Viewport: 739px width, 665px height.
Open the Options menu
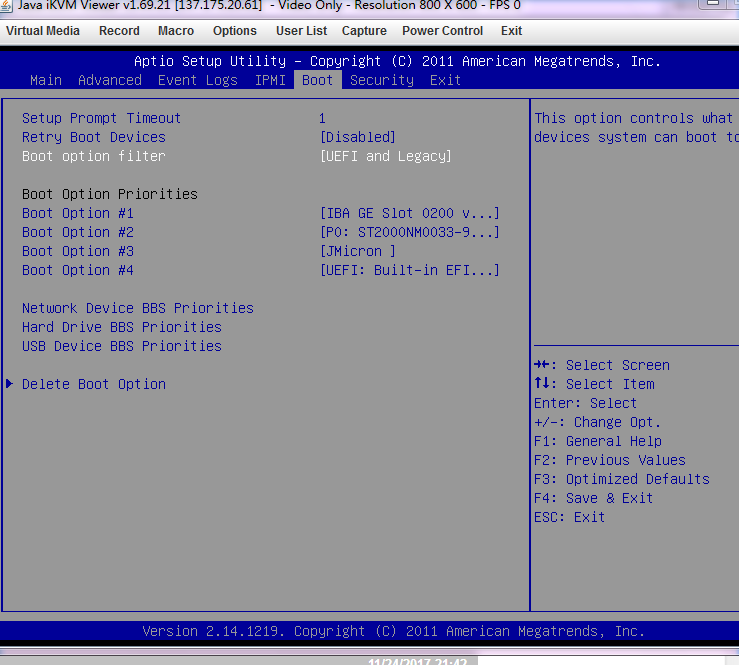pyautogui.click(x=235, y=31)
